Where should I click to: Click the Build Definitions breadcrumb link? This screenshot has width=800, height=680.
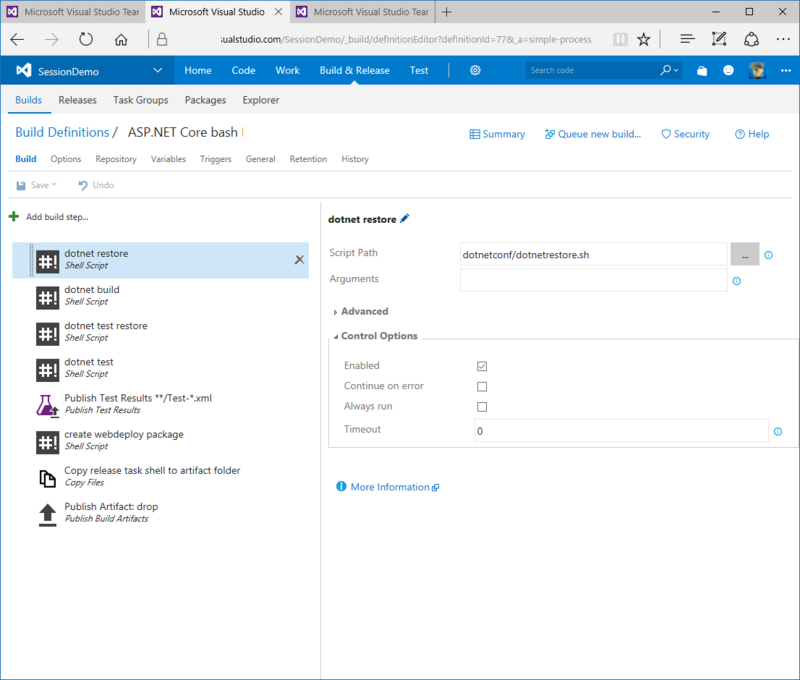(x=62, y=132)
